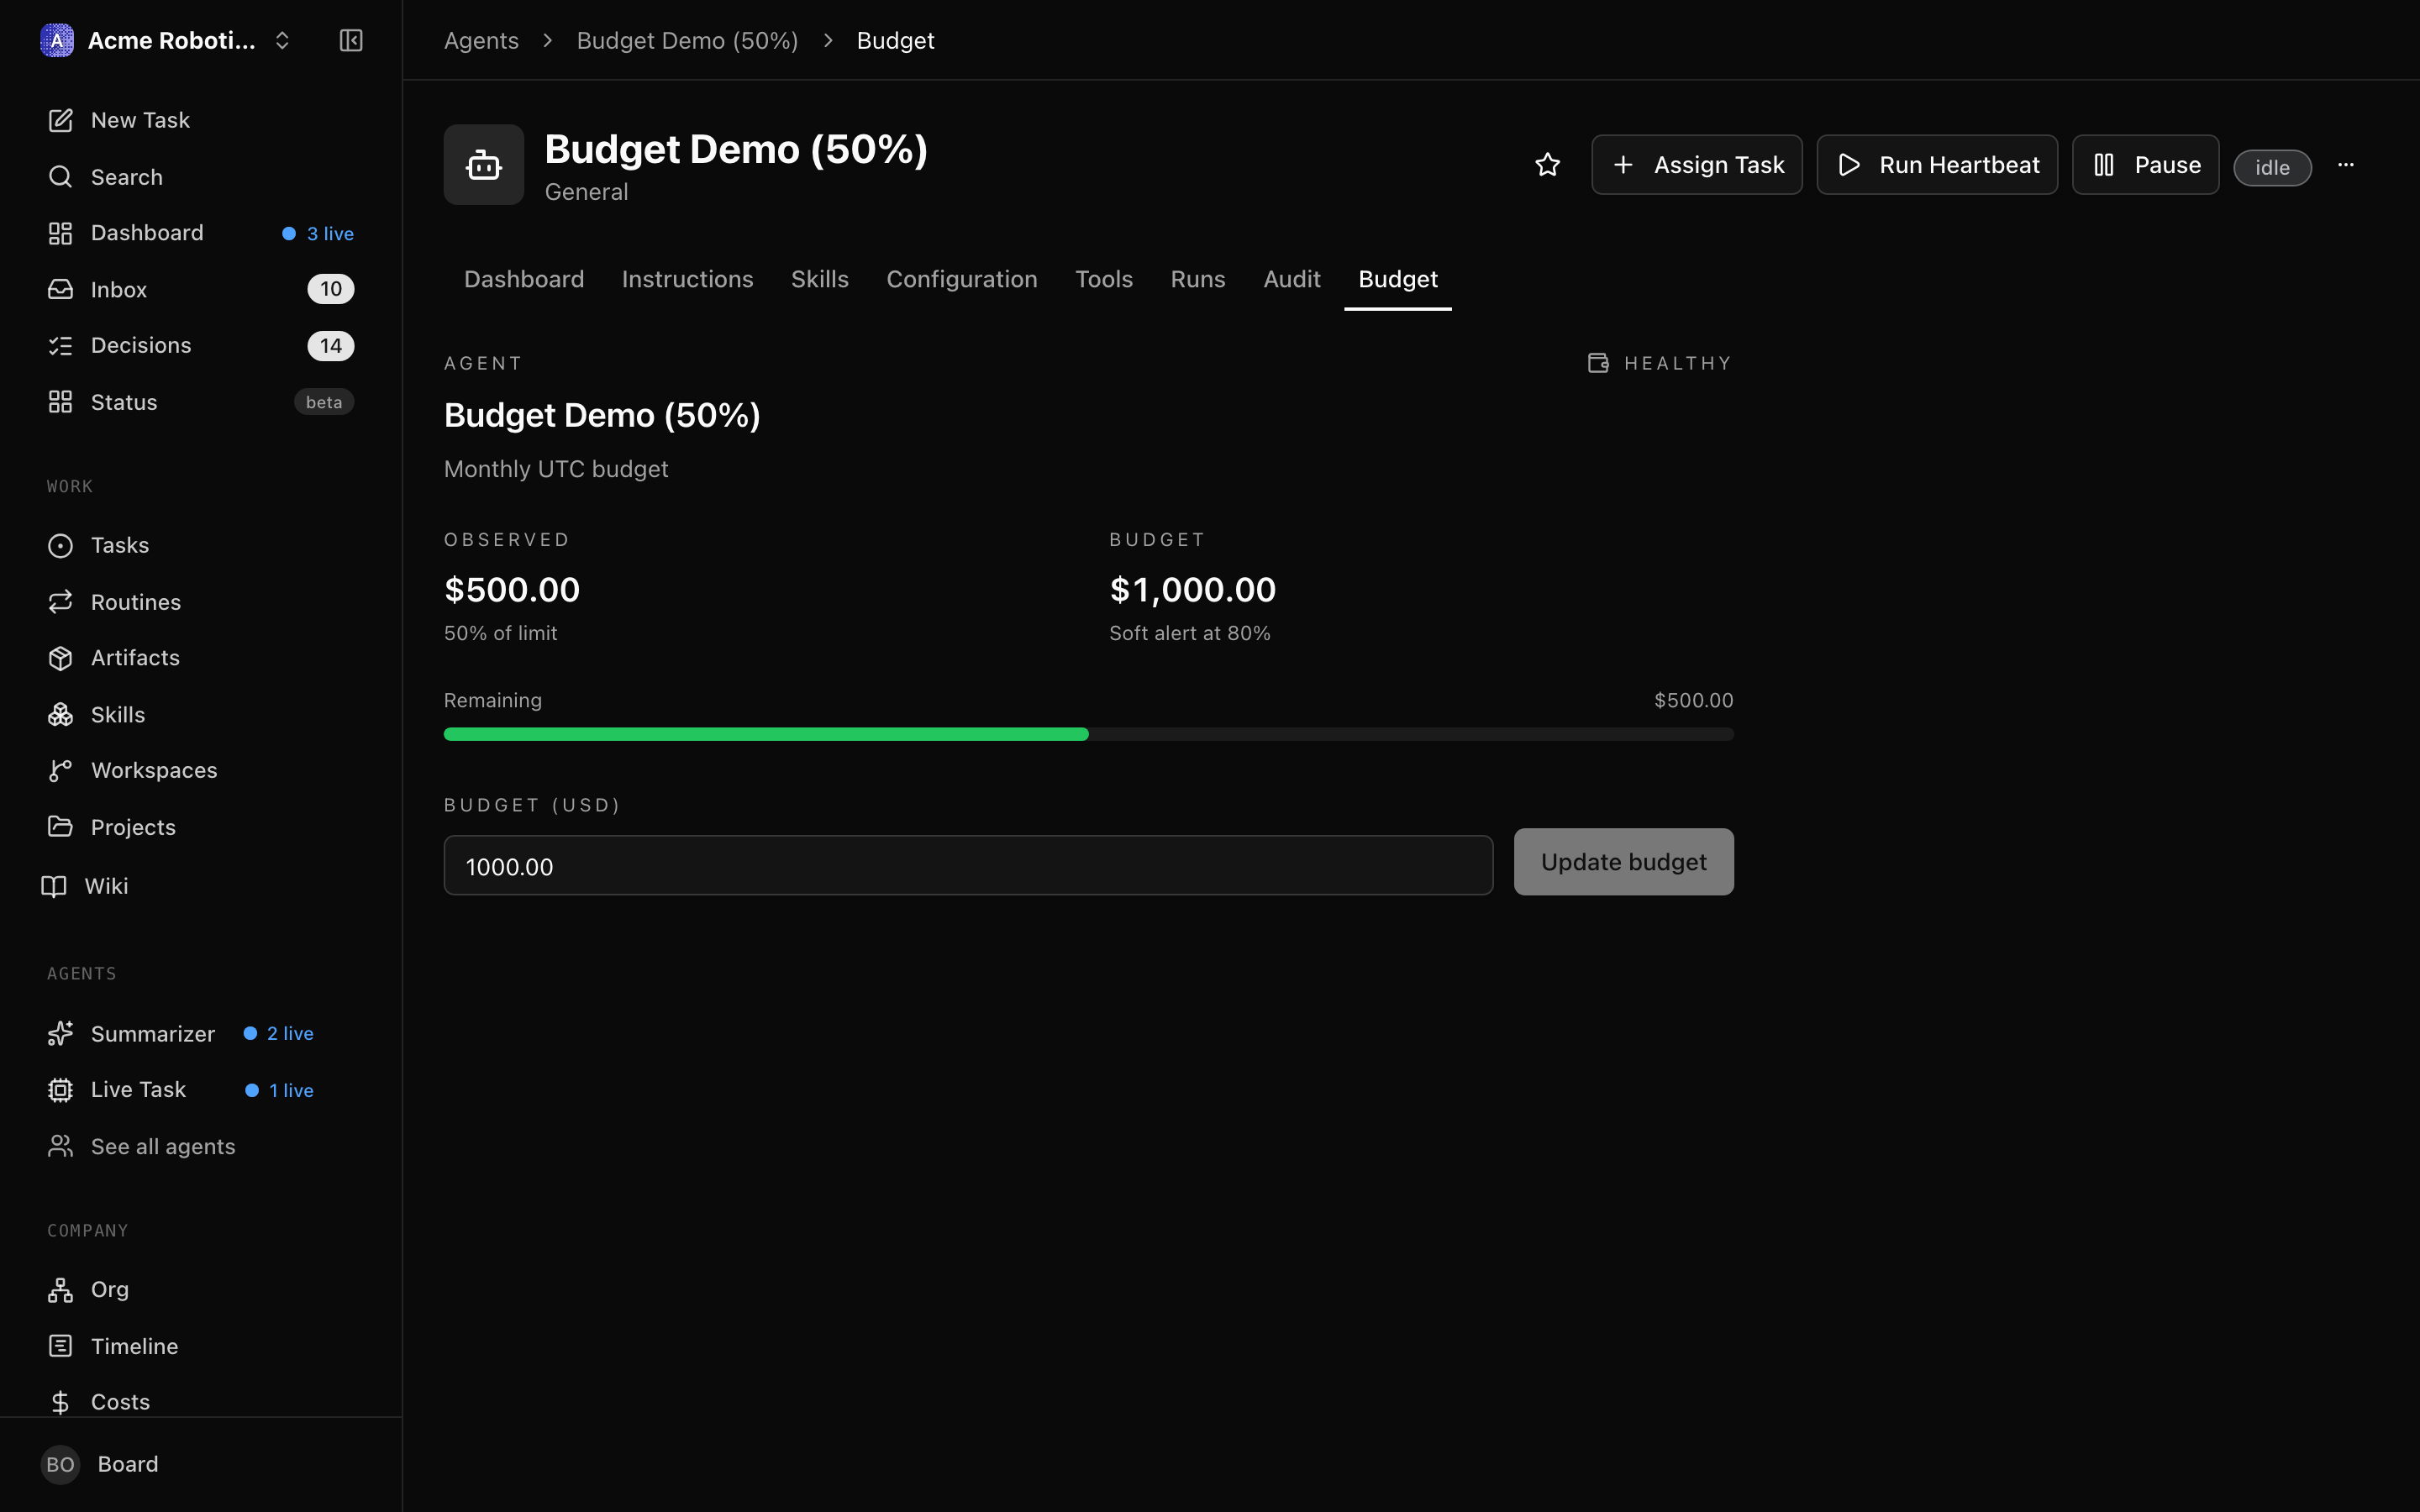Click the green remaining budget progress bar

pos(766,734)
